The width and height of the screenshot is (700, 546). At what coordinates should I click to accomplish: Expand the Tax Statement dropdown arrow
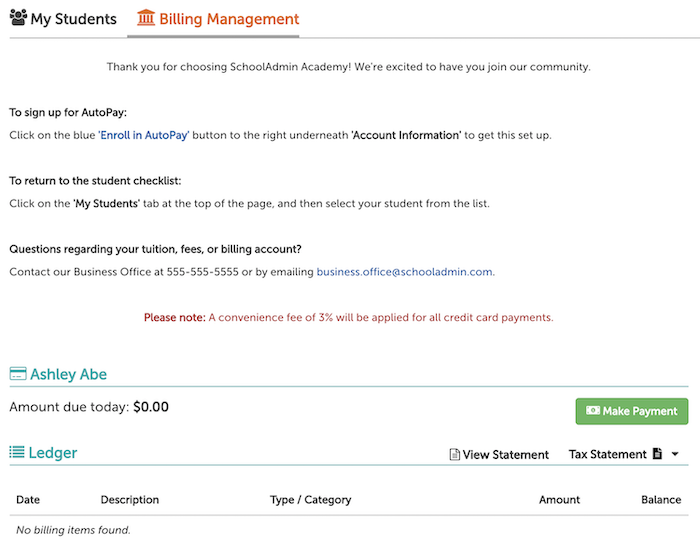pos(675,454)
